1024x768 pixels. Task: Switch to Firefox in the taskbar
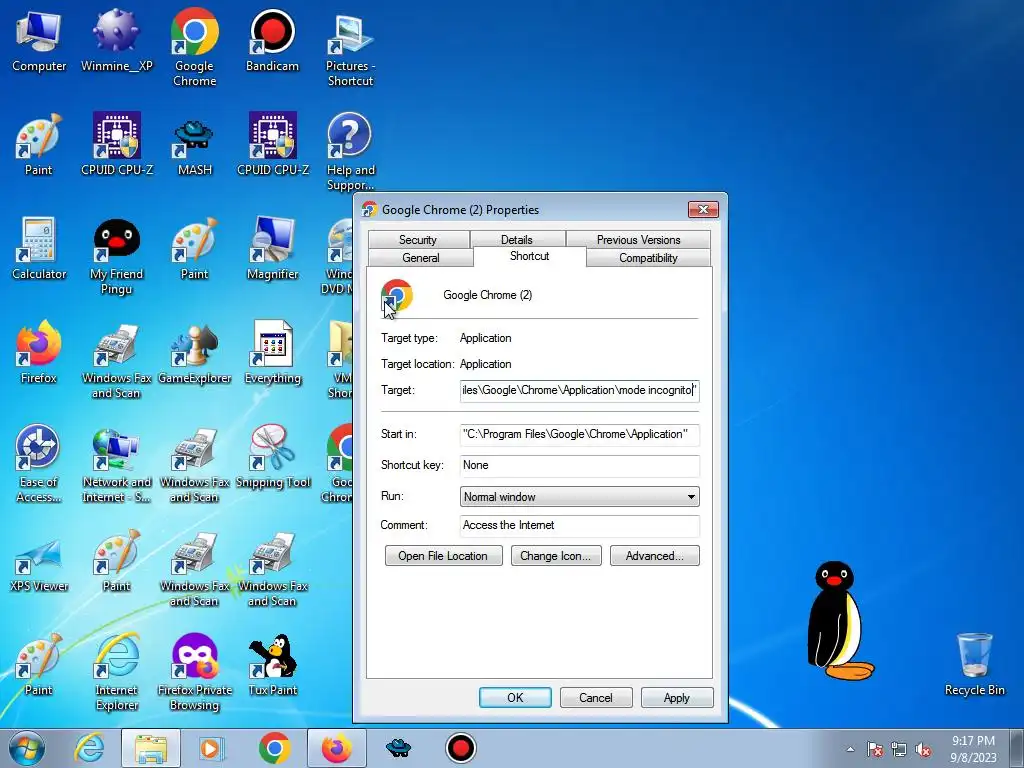[x=336, y=748]
